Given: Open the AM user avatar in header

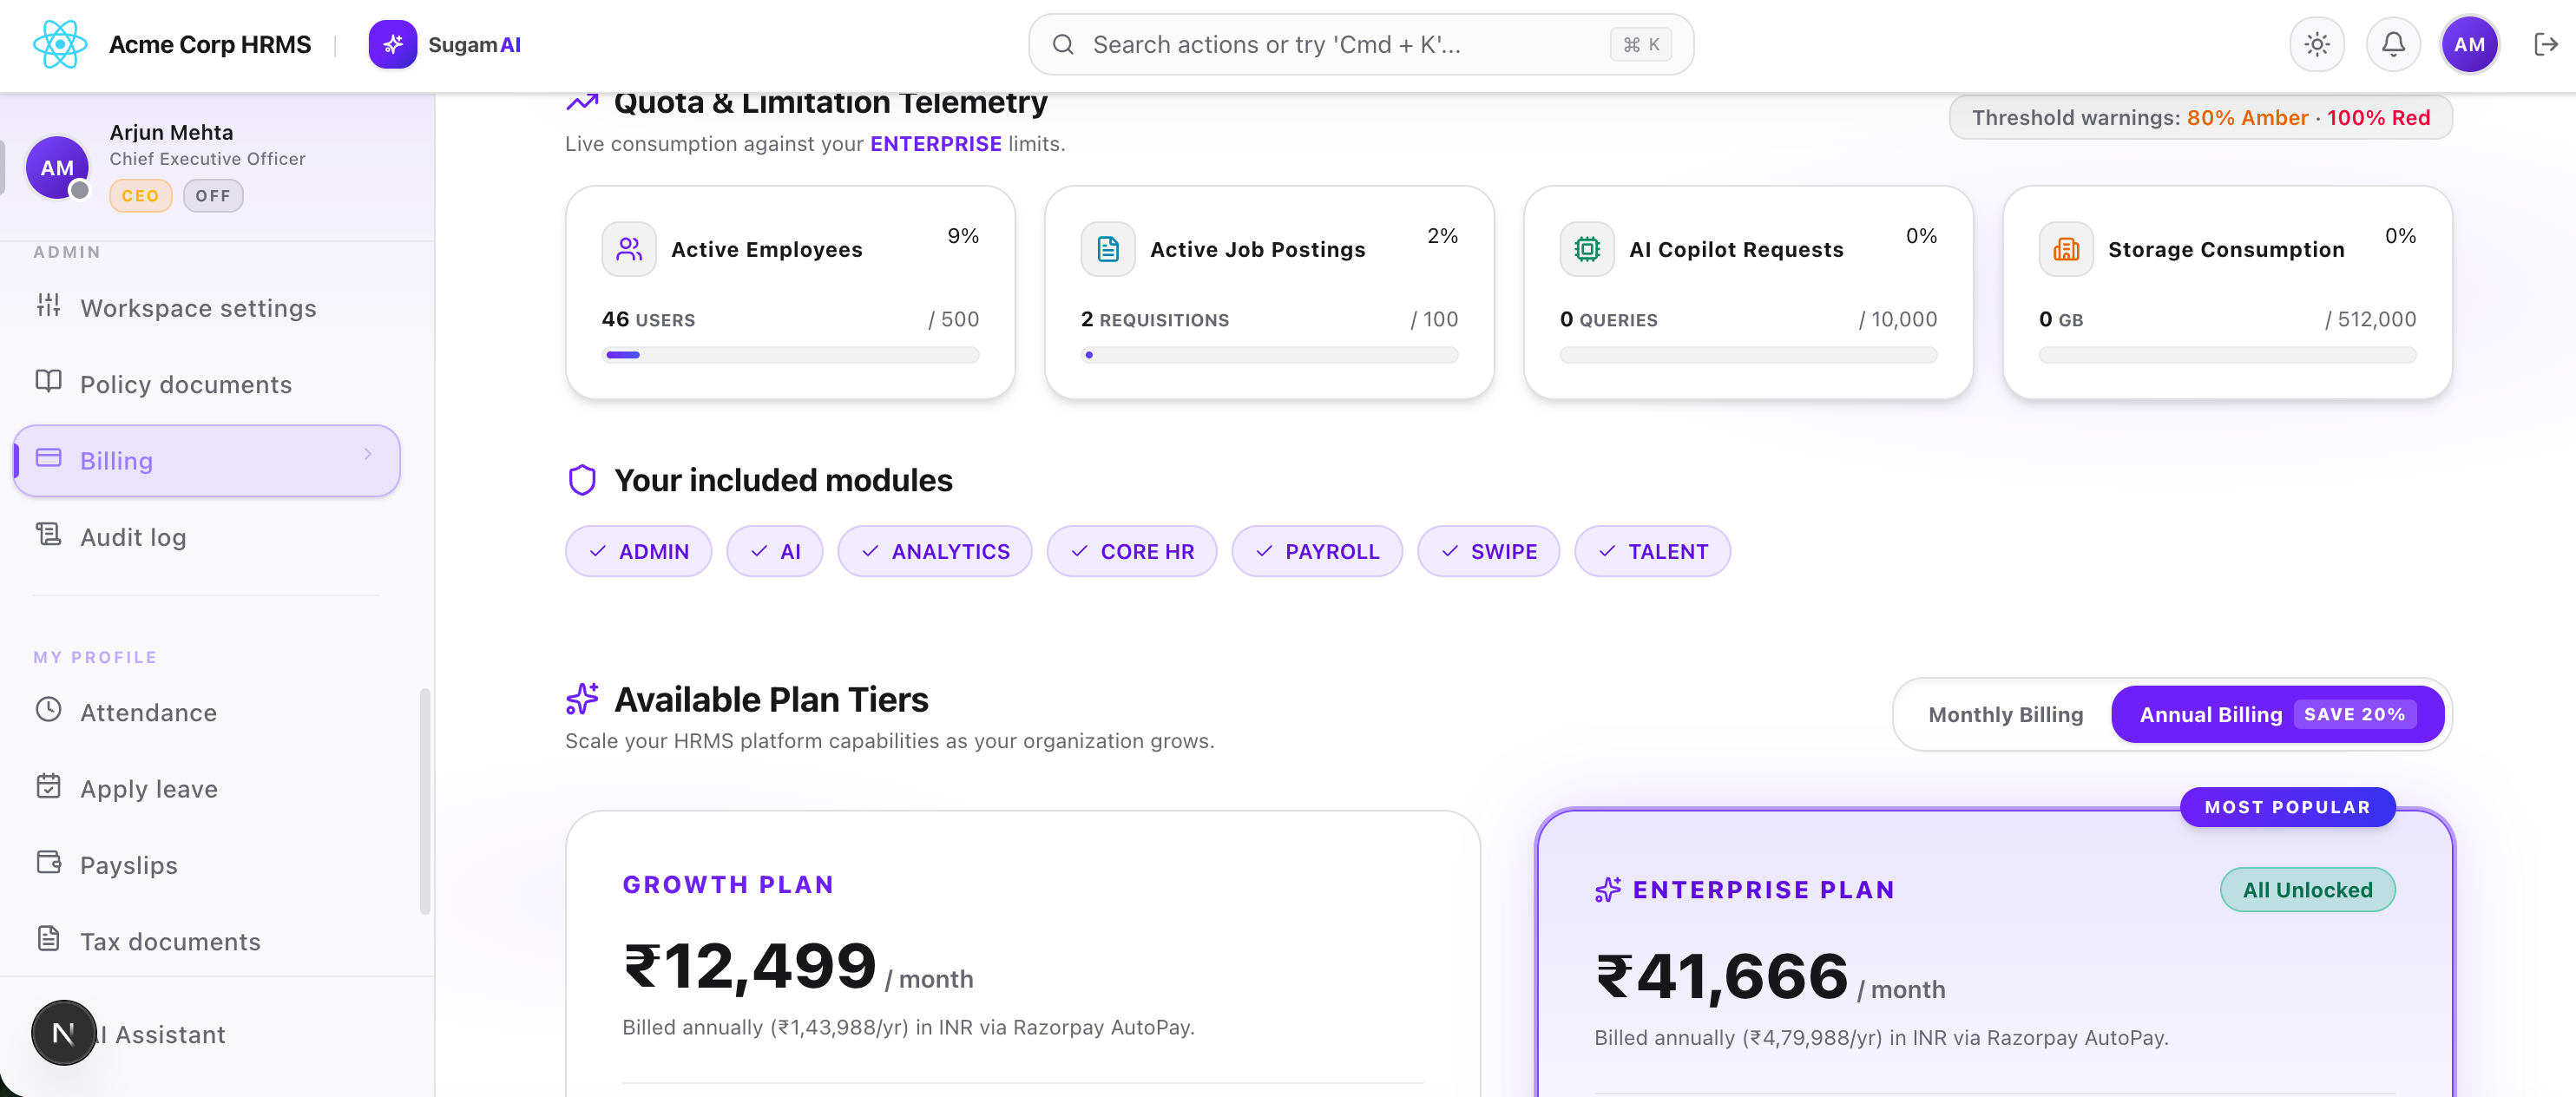Looking at the screenshot, I should click(x=2469, y=45).
